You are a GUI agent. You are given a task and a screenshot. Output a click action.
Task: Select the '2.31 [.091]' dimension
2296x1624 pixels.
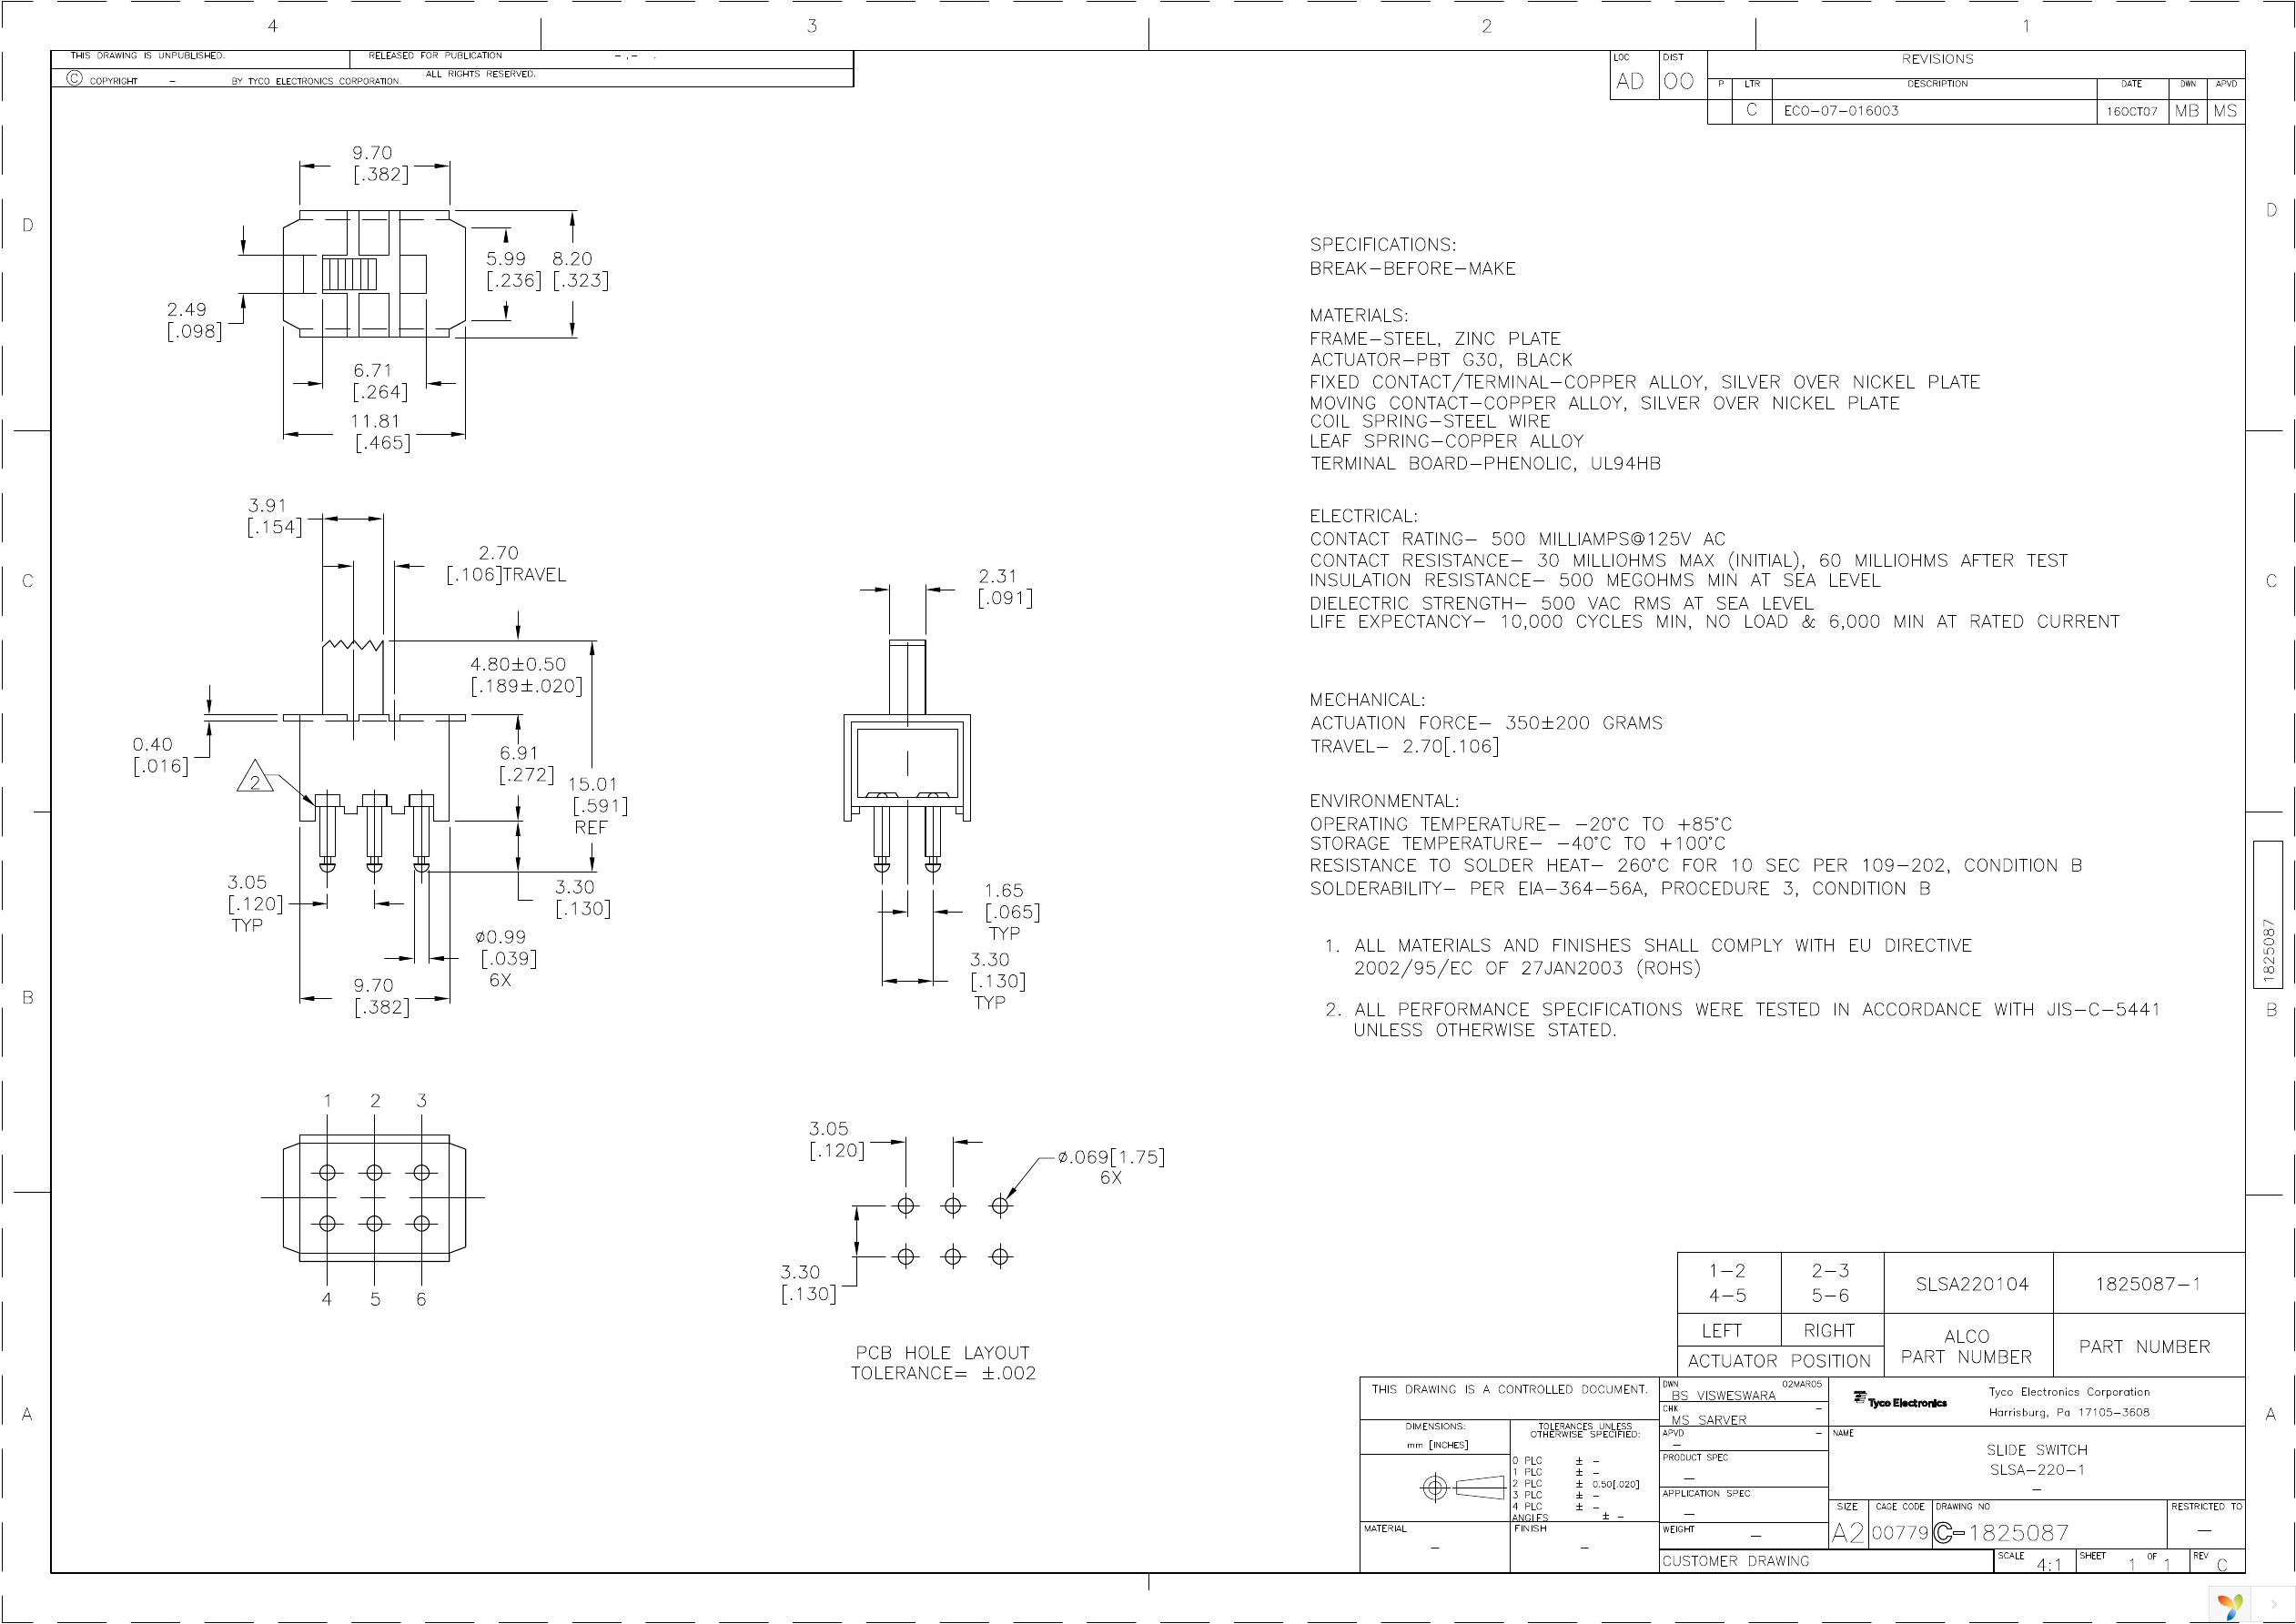tap(1005, 587)
